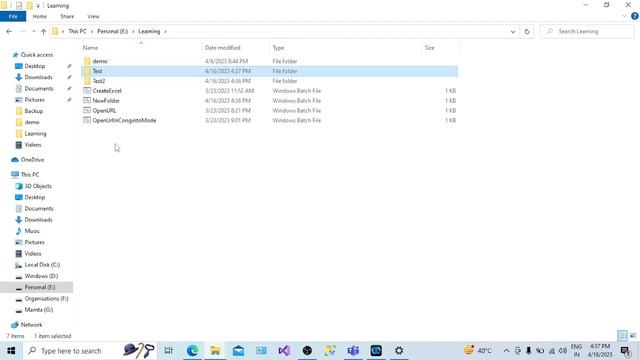Select OpenURL batch file

tap(104, 111)
